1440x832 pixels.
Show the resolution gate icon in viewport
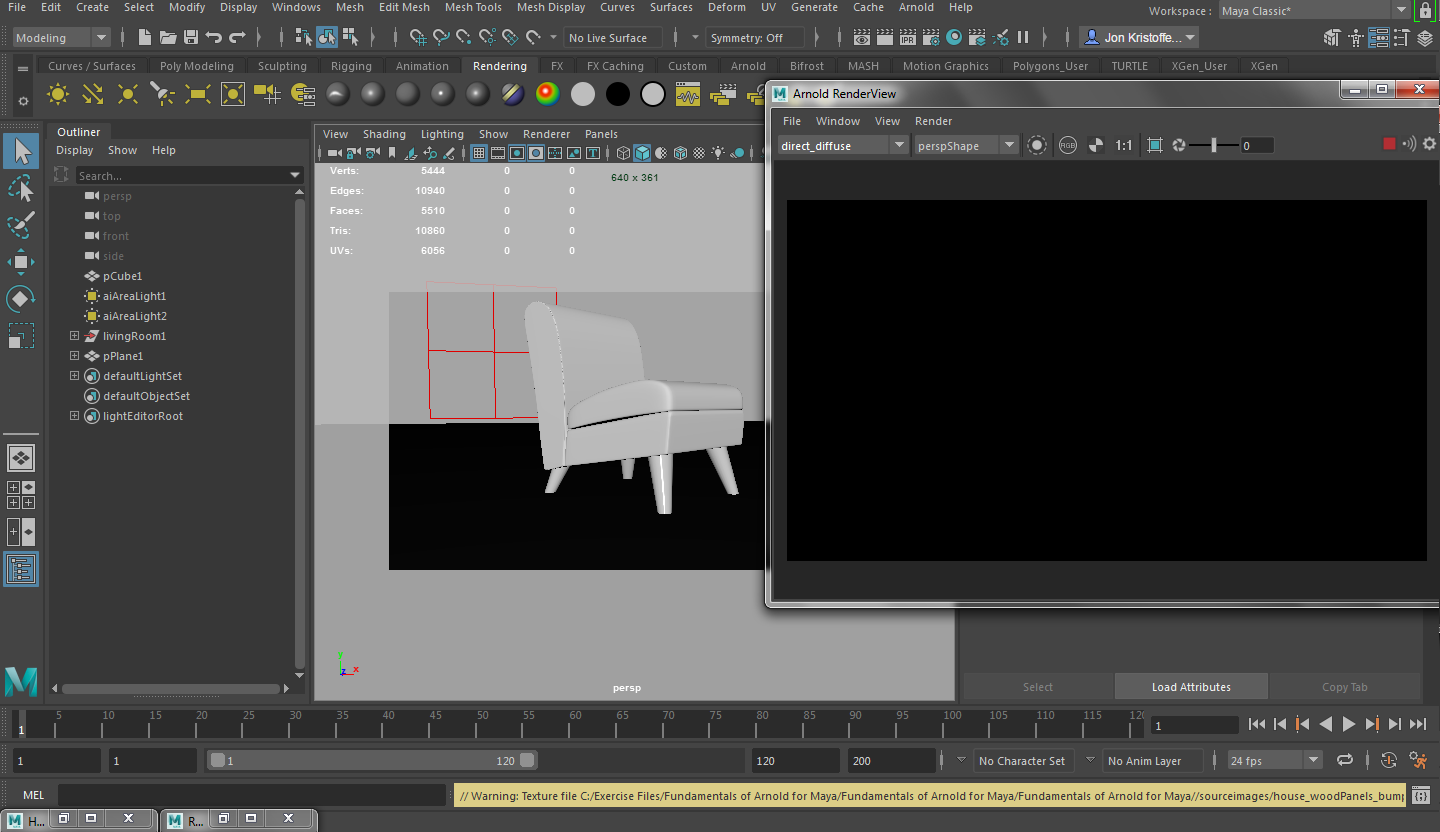pos(517,152)
